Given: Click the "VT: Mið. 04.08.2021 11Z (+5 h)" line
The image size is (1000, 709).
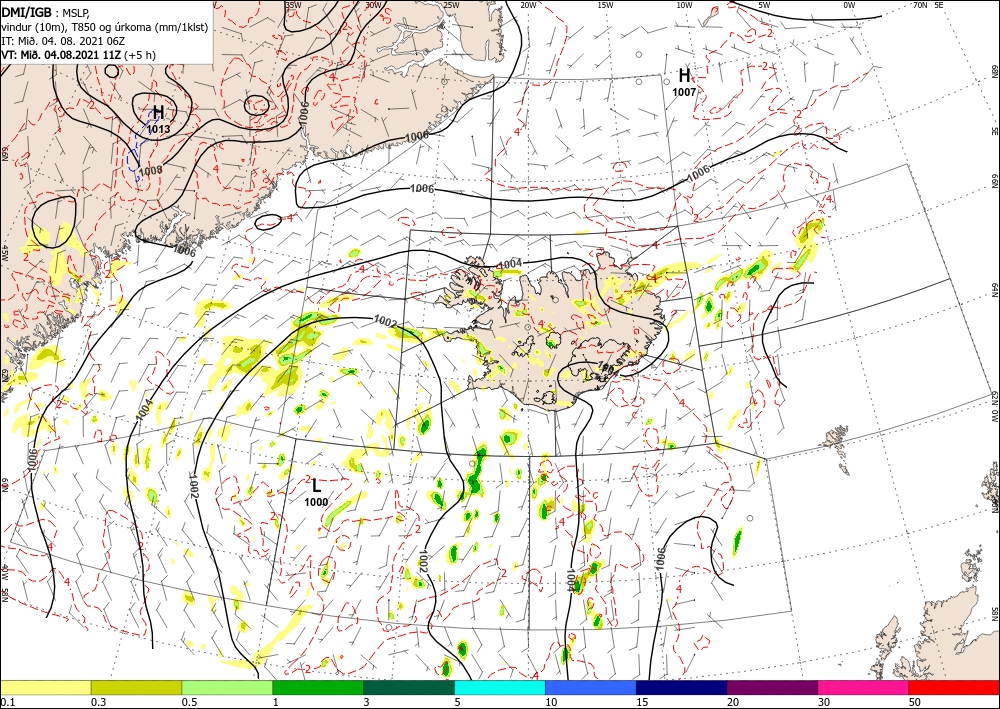Looking at the screenshot, I should (x=78, y=54).
